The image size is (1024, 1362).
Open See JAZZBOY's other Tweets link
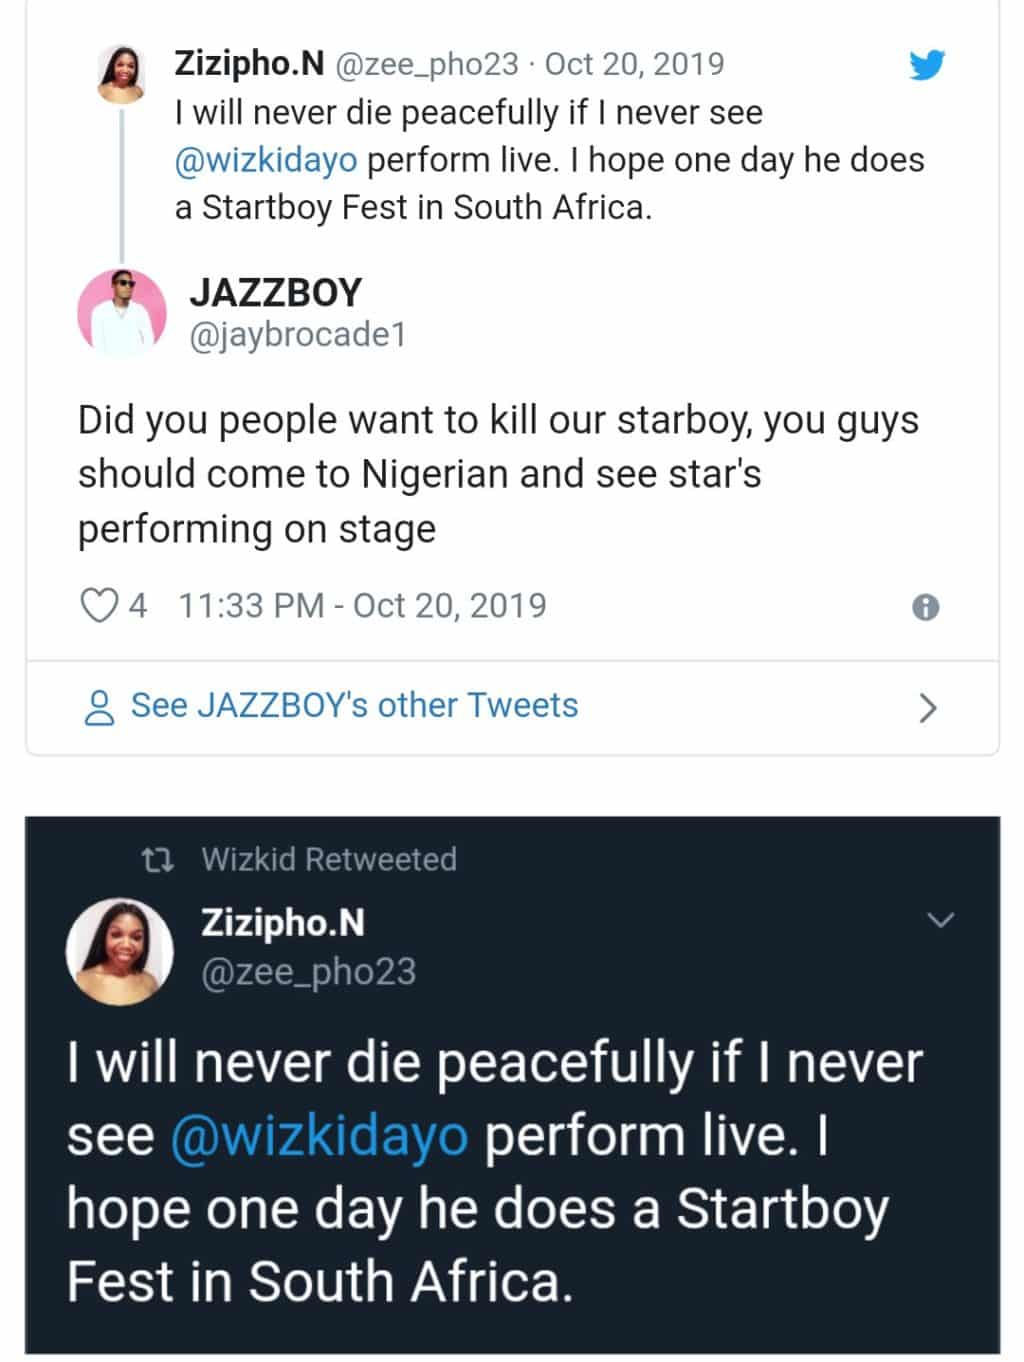tap(354, 706)
